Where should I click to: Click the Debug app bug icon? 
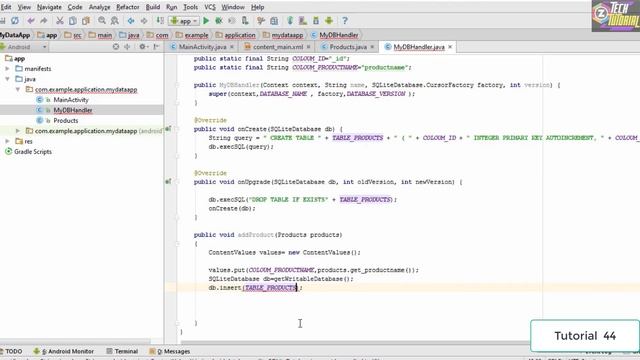[x=219, y=20]
